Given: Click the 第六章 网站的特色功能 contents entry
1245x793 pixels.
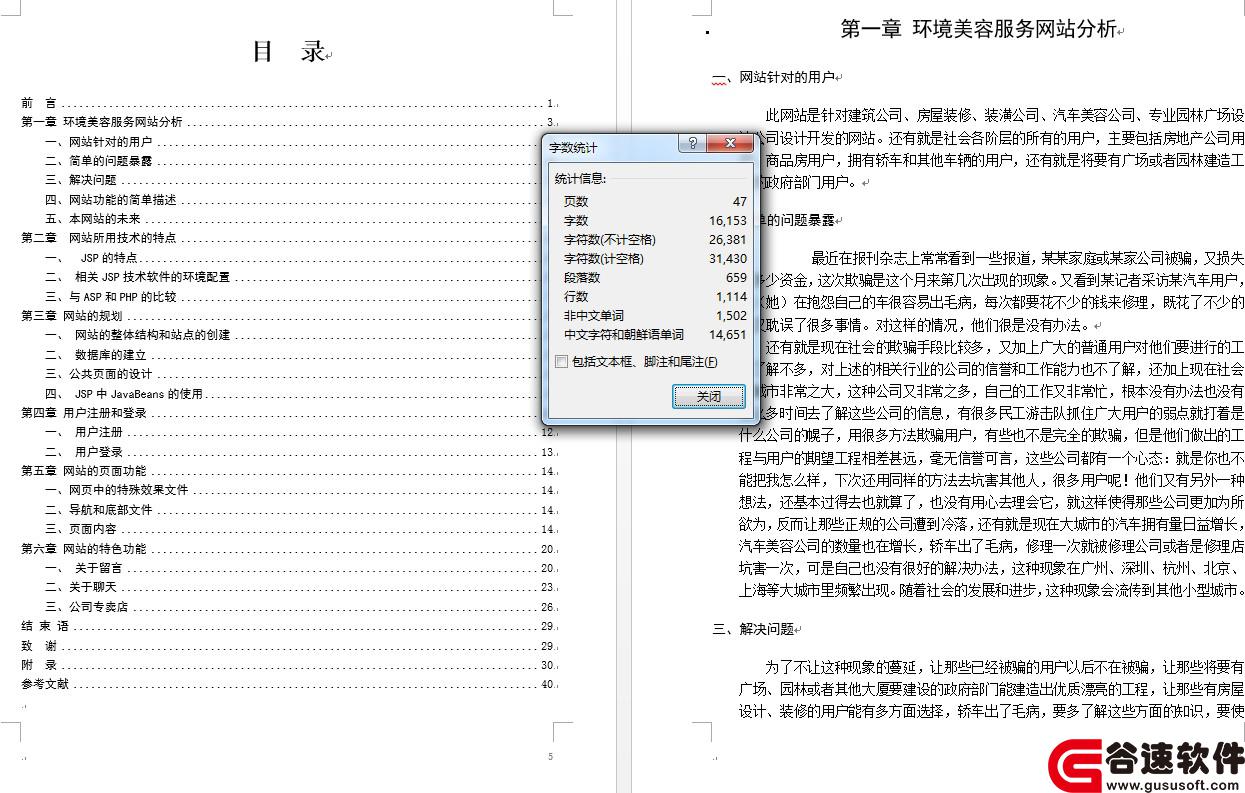Looking at the screenshot, I should coord(288,549).
